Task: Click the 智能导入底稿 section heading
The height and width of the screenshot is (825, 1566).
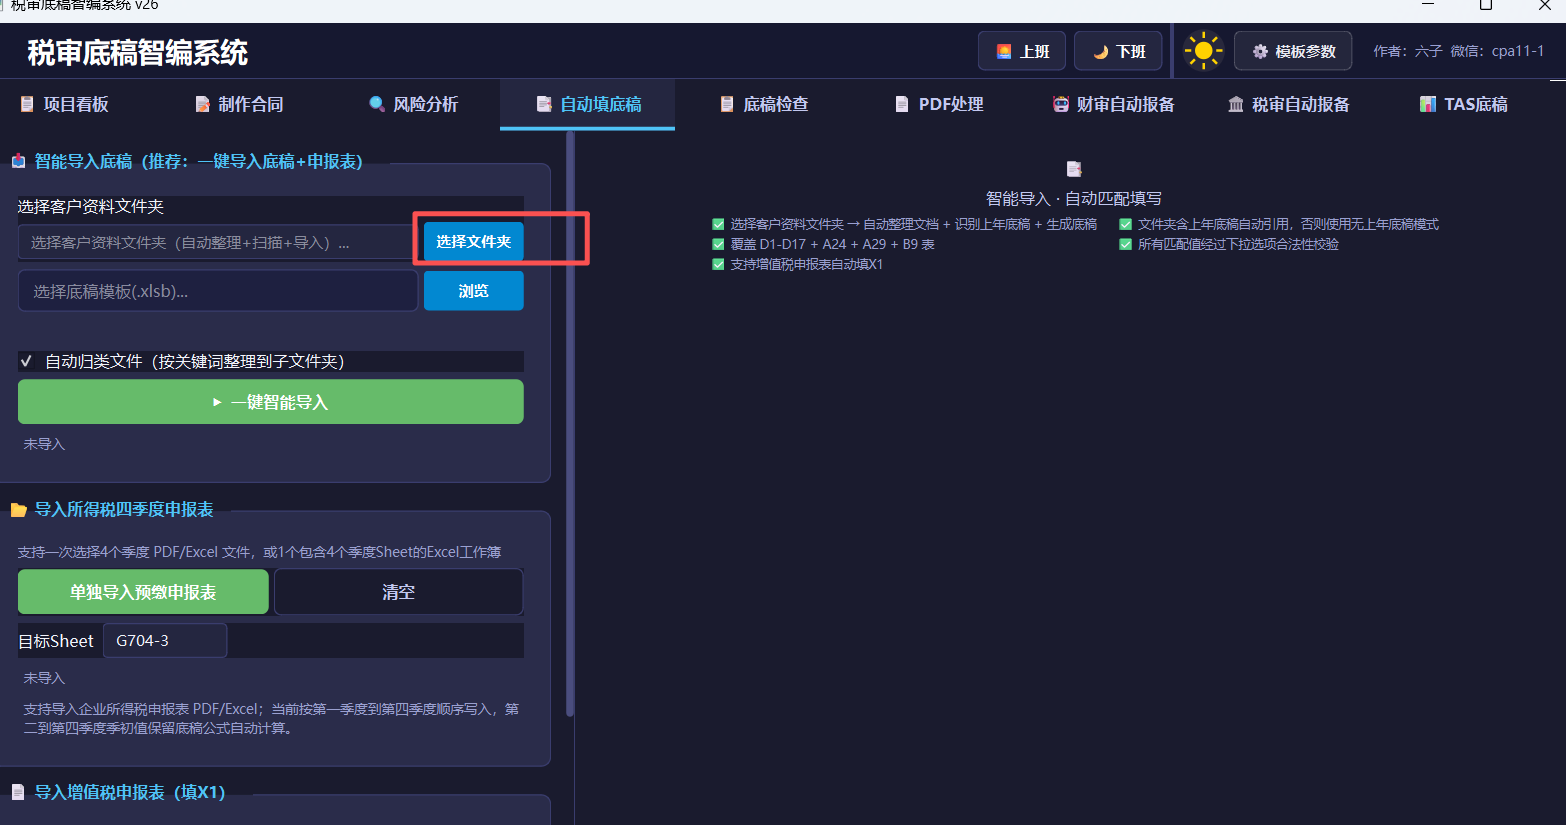Action: pos(198,161)
